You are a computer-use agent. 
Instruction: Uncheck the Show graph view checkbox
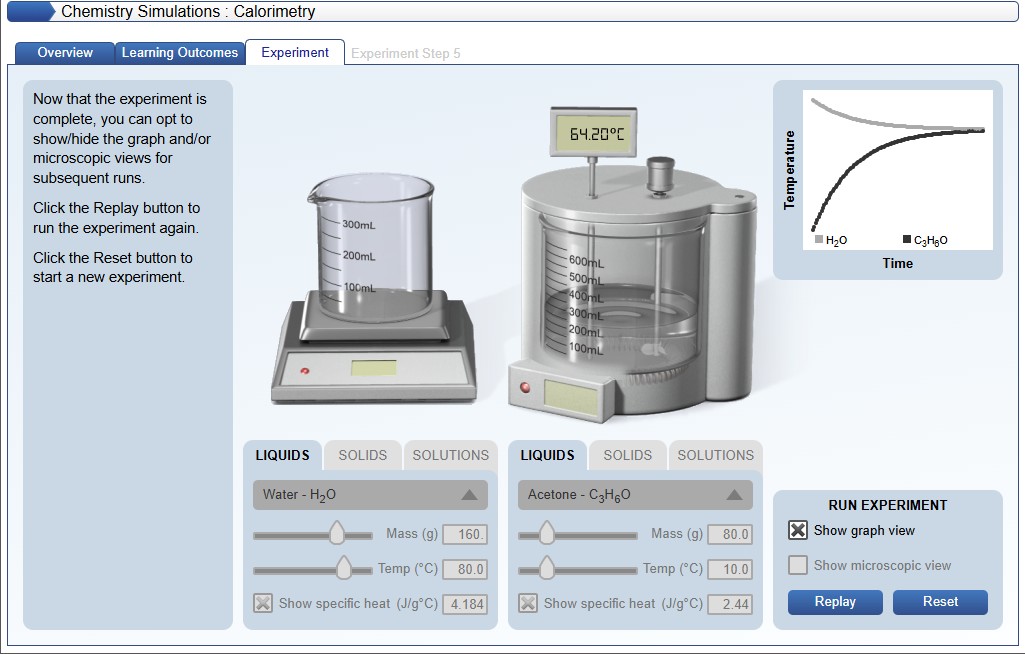pyautogui.click(x=798, y=531)
